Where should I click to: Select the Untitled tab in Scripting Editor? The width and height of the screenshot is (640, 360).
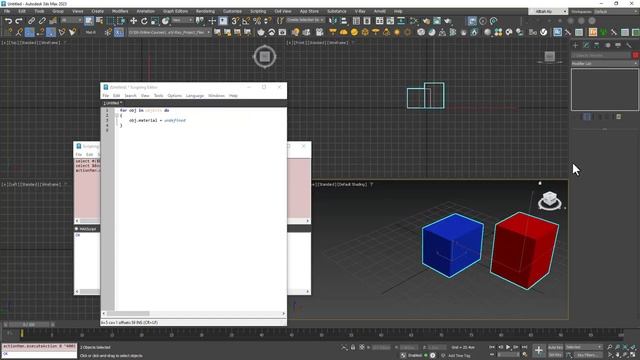112,103
